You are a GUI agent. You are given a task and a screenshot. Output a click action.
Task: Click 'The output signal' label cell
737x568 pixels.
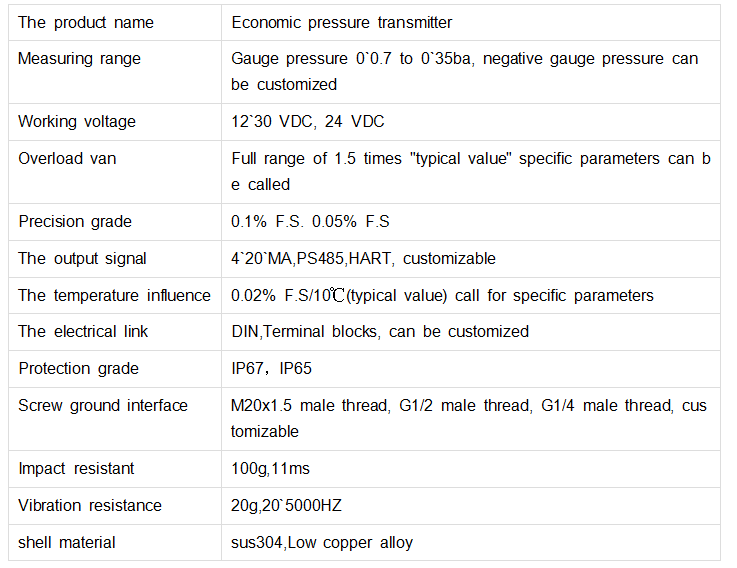pyautogui.click(x=82, y=258)
